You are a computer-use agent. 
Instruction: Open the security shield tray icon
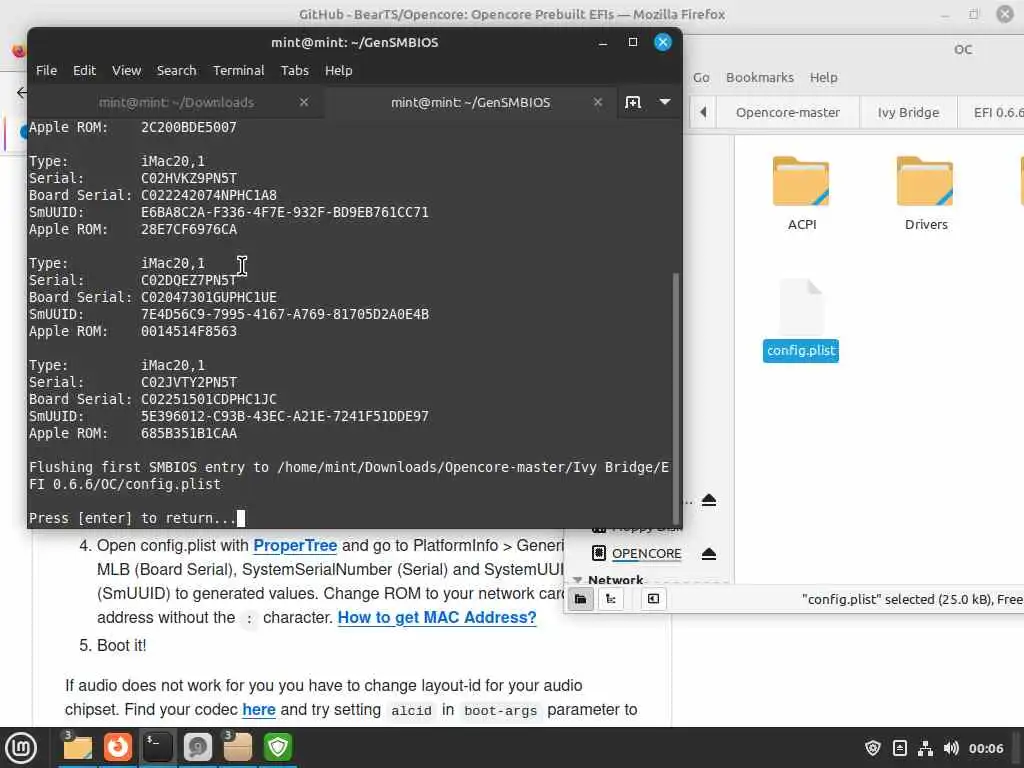(x=872, y=748)
